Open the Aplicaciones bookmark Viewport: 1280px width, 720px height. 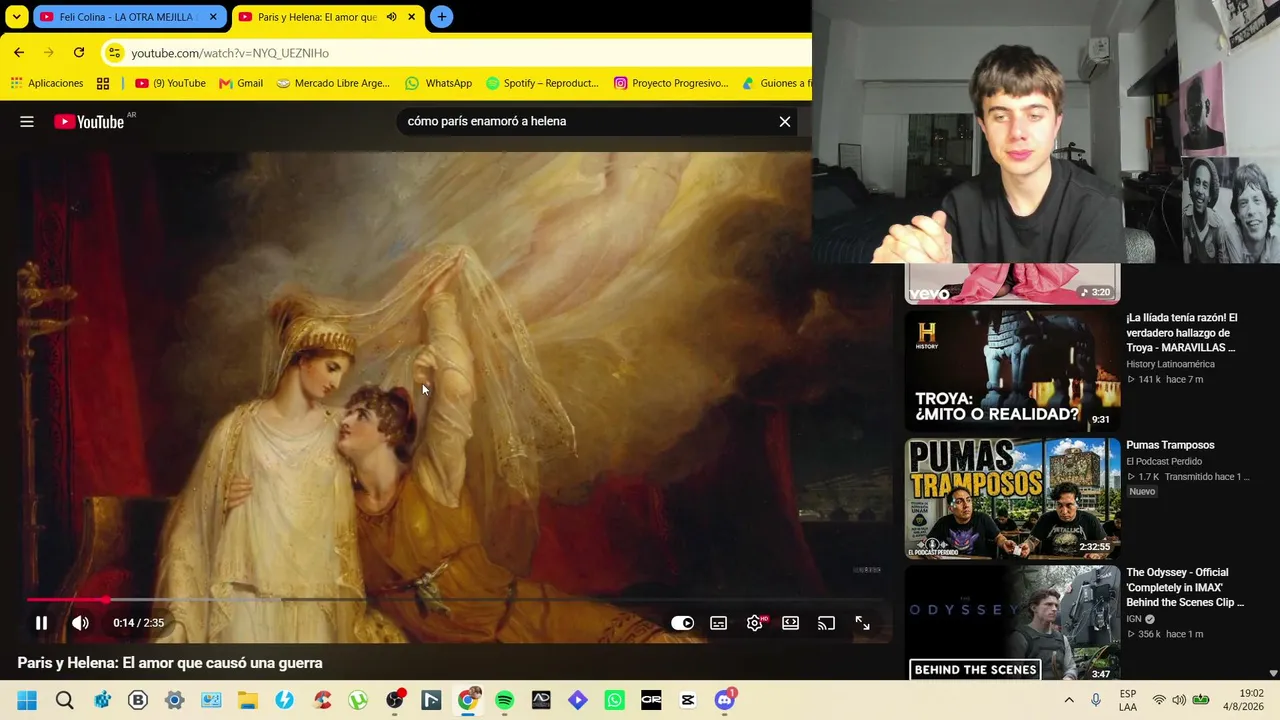click(x=47, y=83)
